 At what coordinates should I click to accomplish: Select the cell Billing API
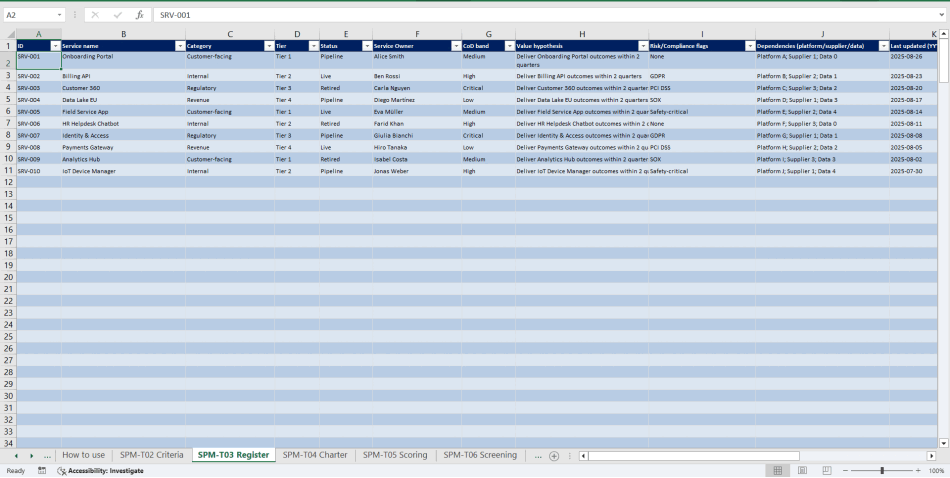click(124, 76)
